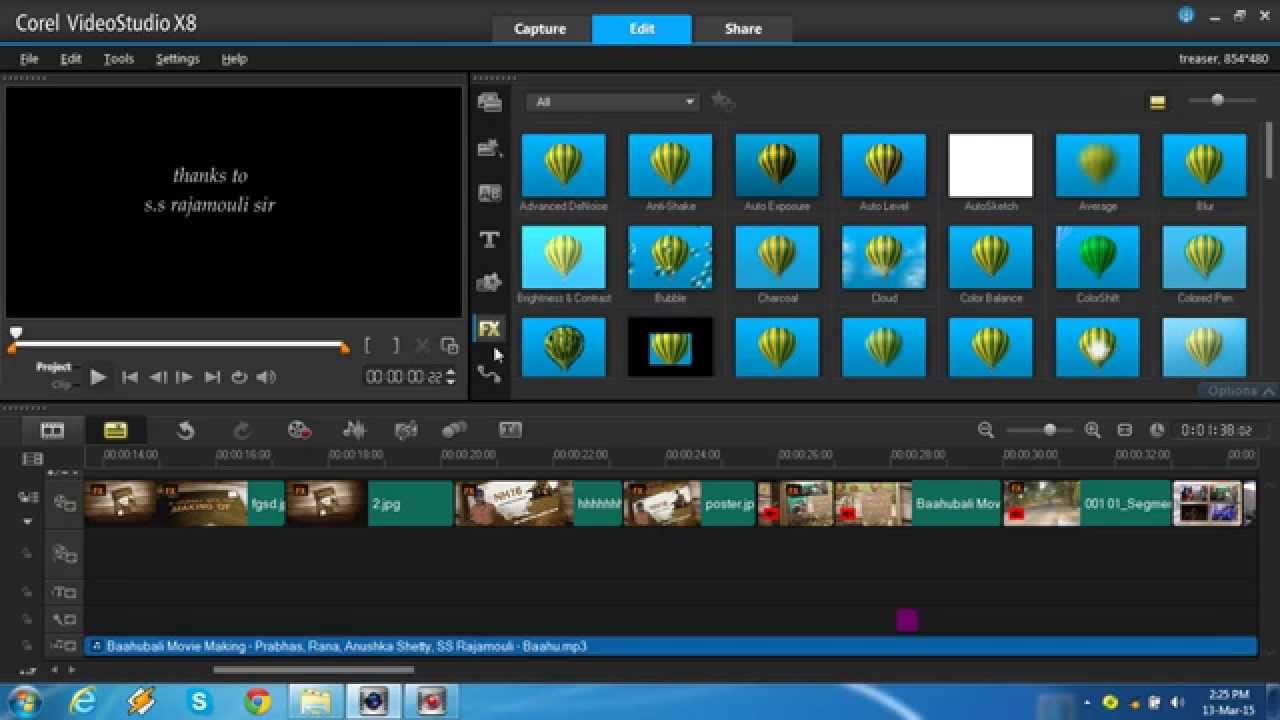Adjust the timeline zoom slider

[1049, 430]
